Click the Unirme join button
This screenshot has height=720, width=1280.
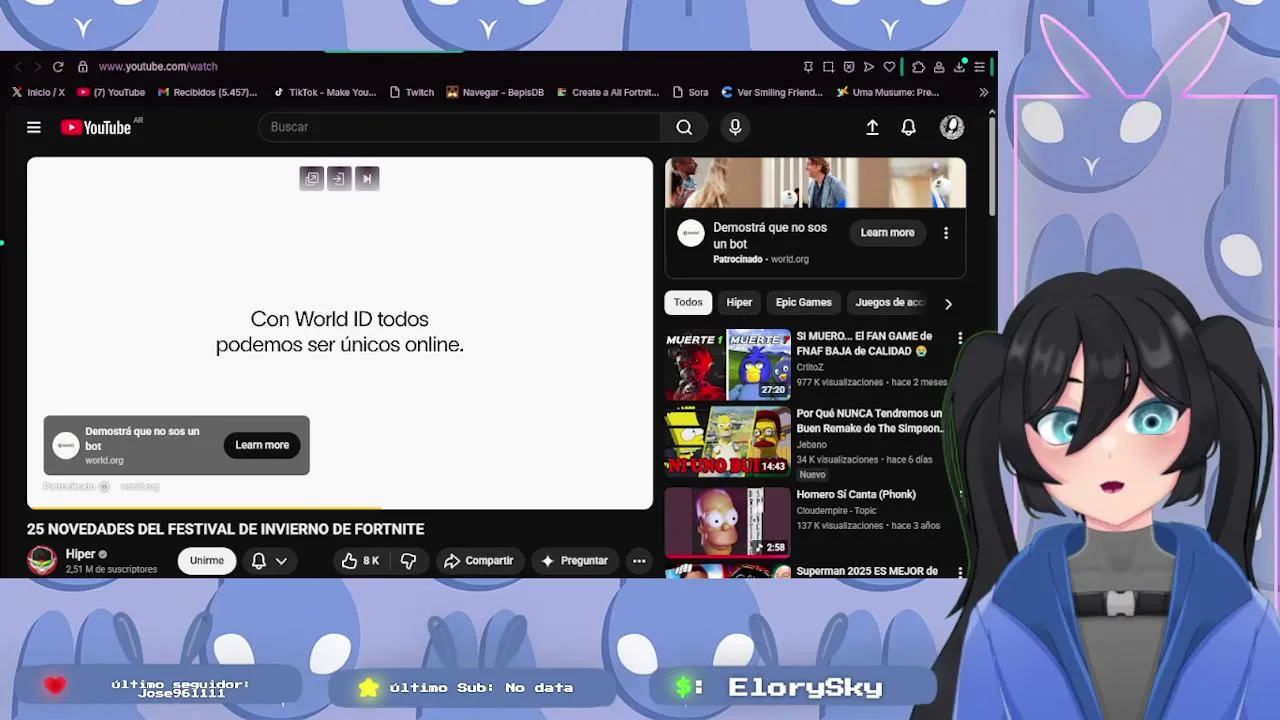point(207,561)
